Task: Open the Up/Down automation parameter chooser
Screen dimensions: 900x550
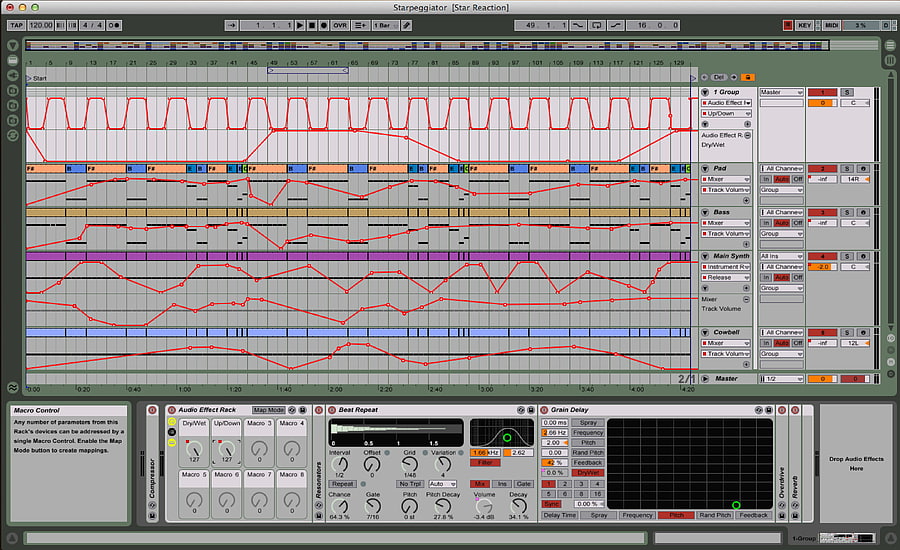Action: click(x=726, y=114)
